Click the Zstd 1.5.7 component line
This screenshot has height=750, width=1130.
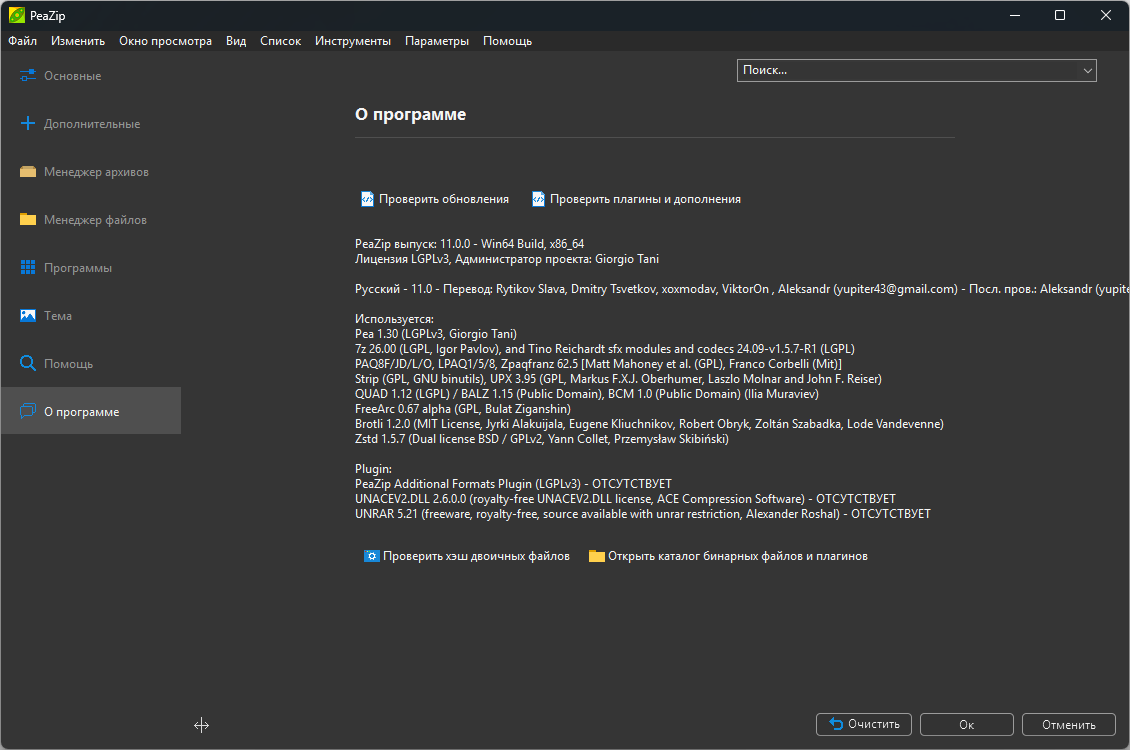coord(541,439)
